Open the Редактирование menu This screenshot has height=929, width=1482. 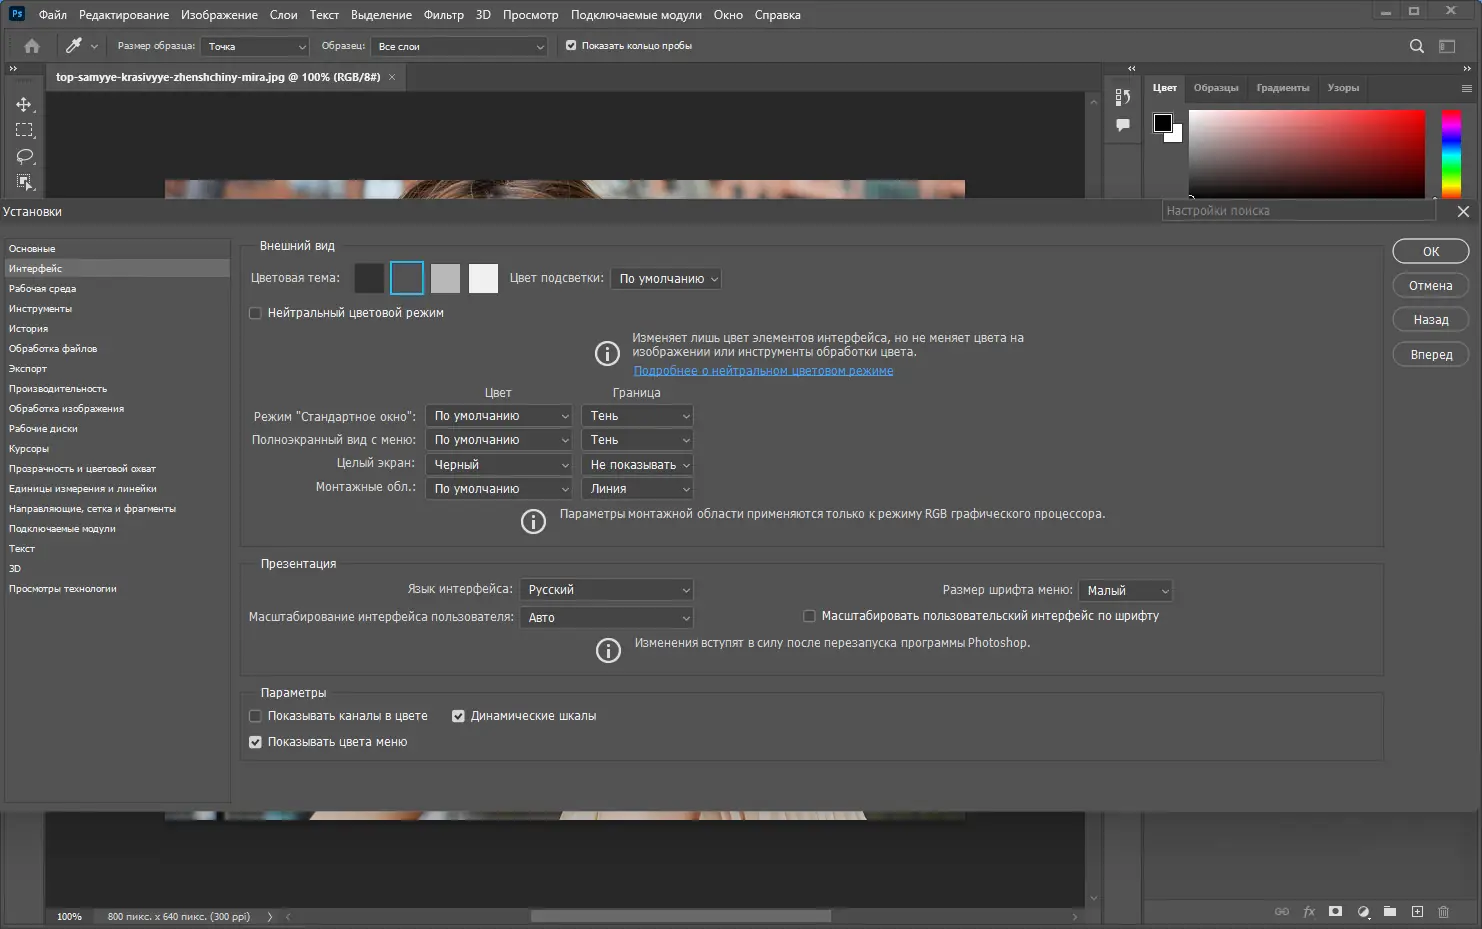point(124,15)
